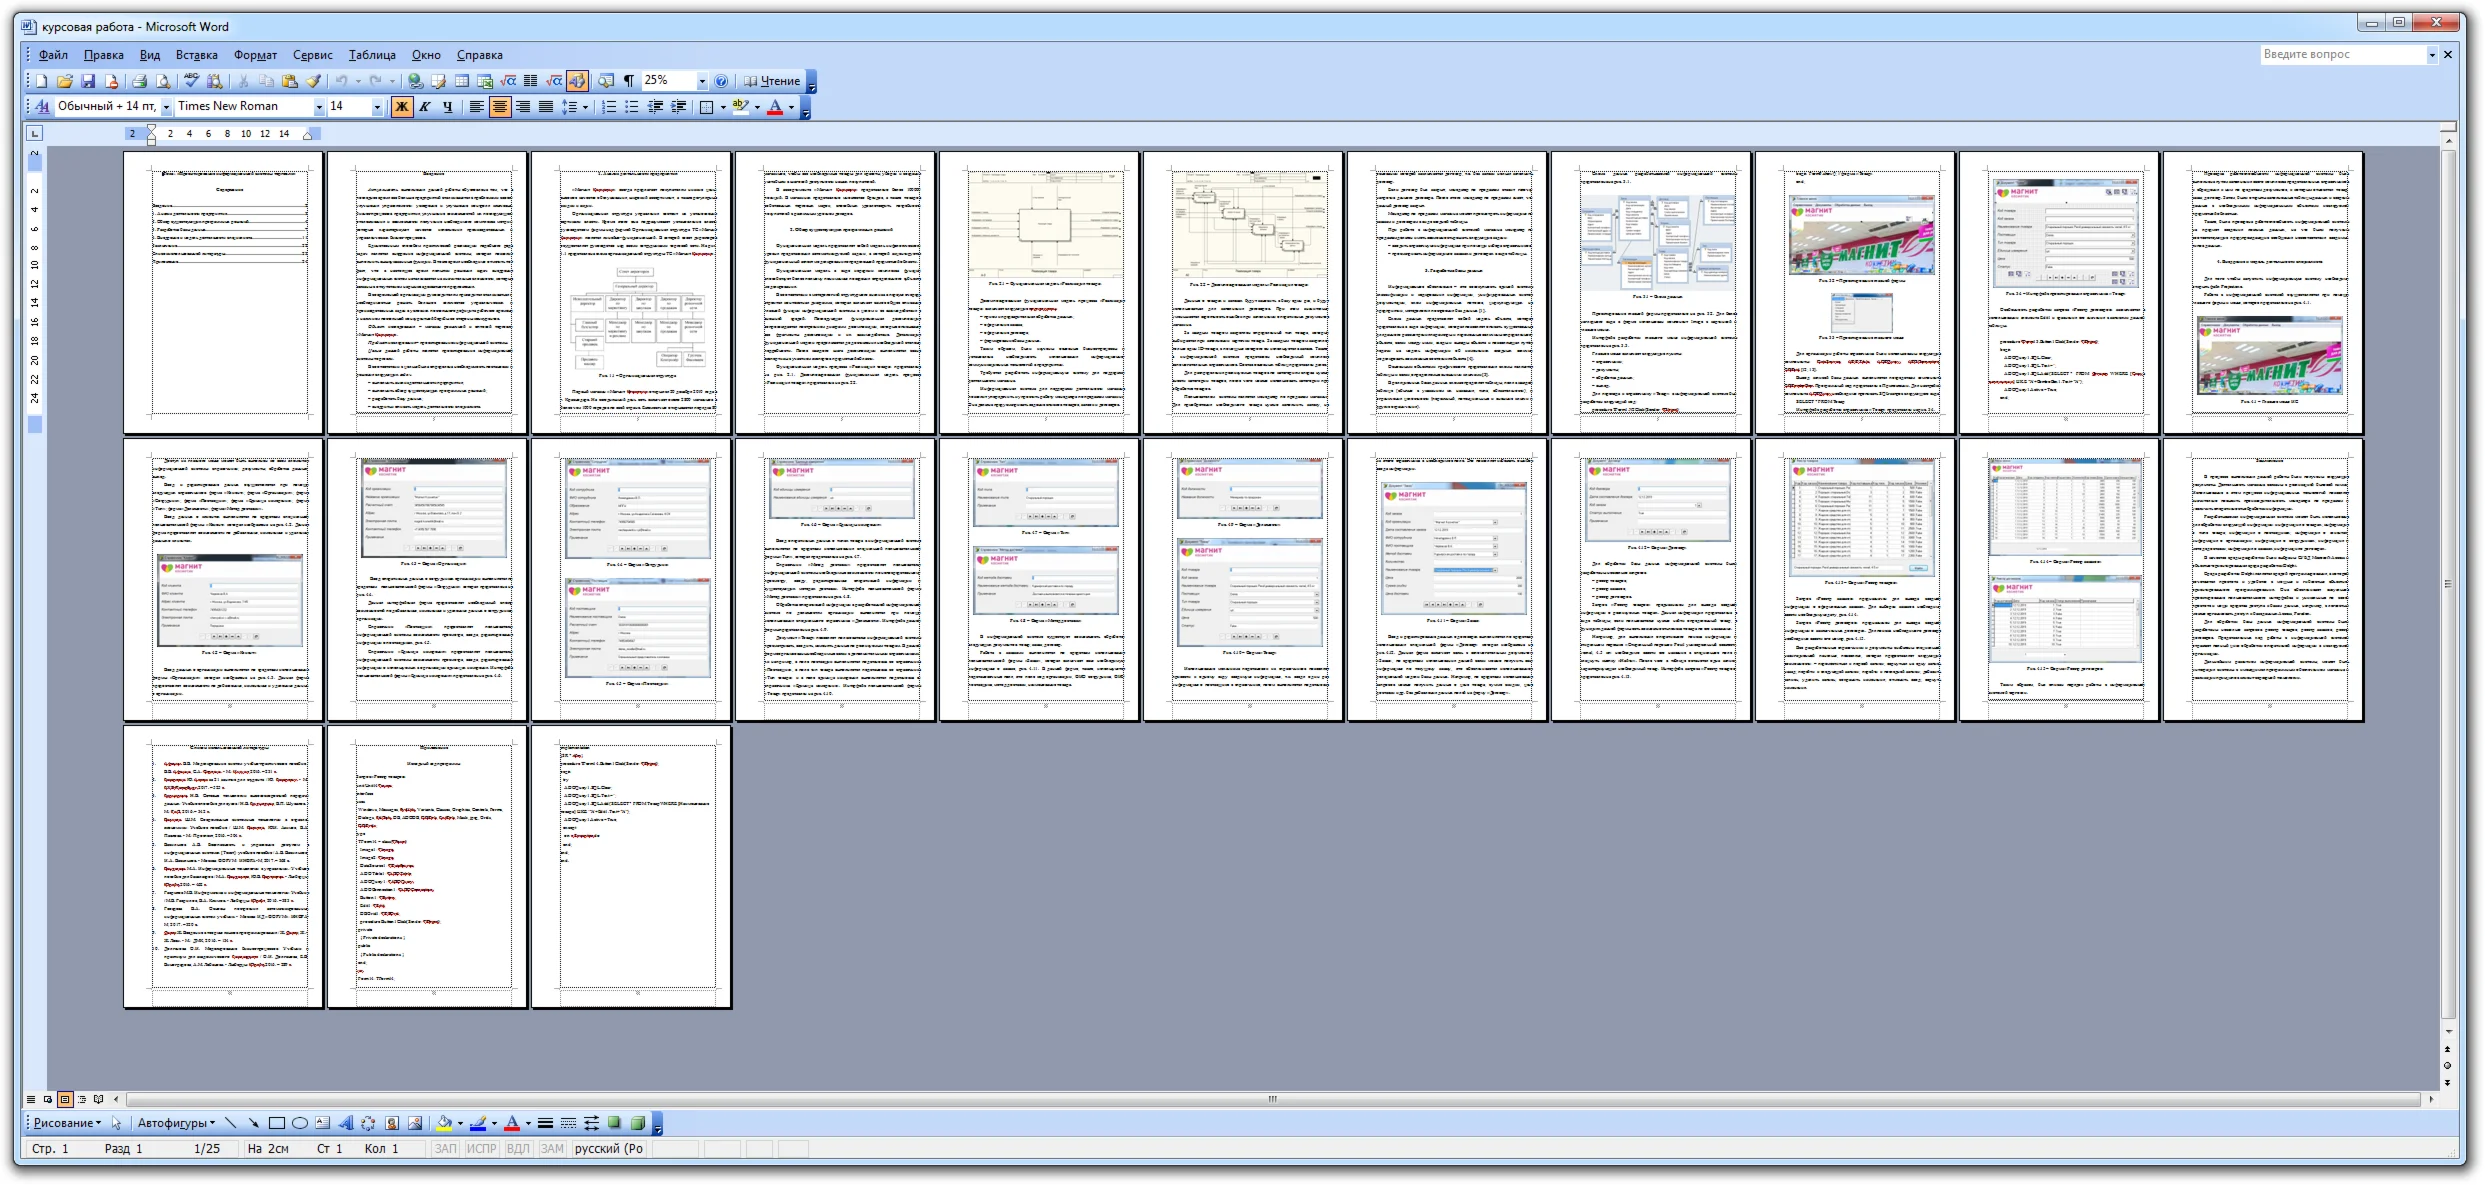Open the Формат menu
The width and height of the screenshot is (2485, 1185).
pos(255,55)
